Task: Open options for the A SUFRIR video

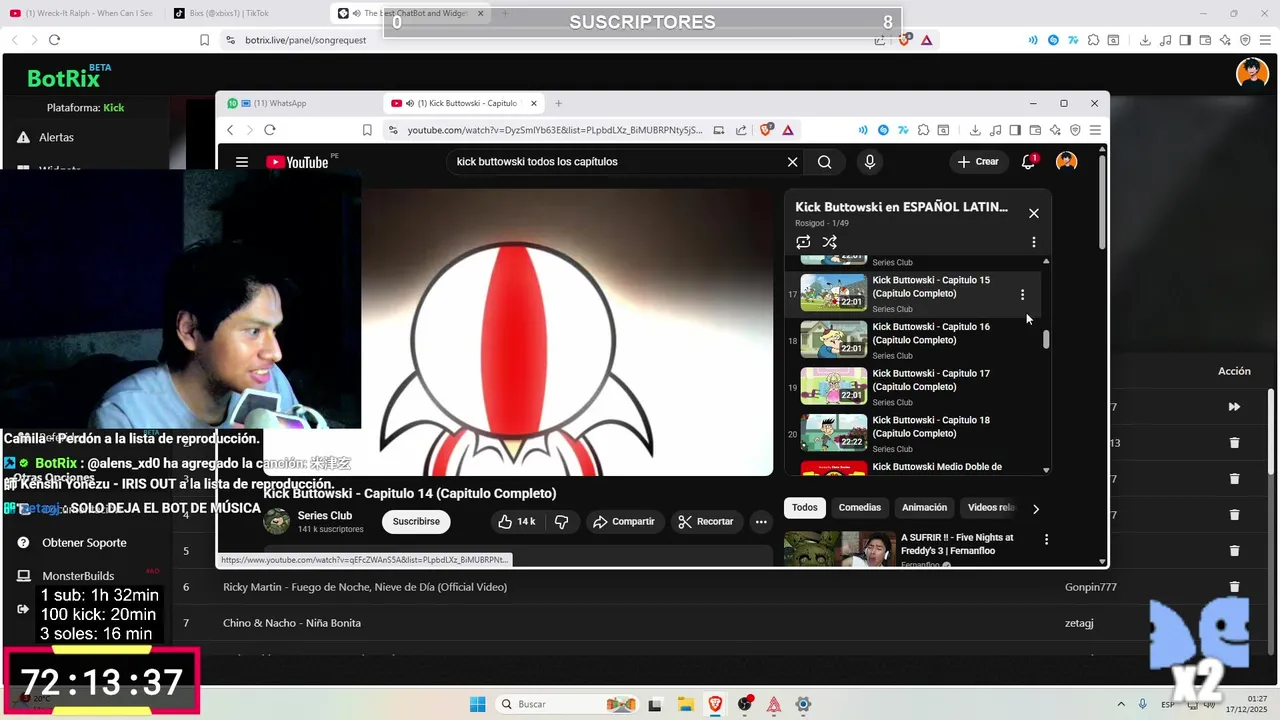Action: point(1046,540)
